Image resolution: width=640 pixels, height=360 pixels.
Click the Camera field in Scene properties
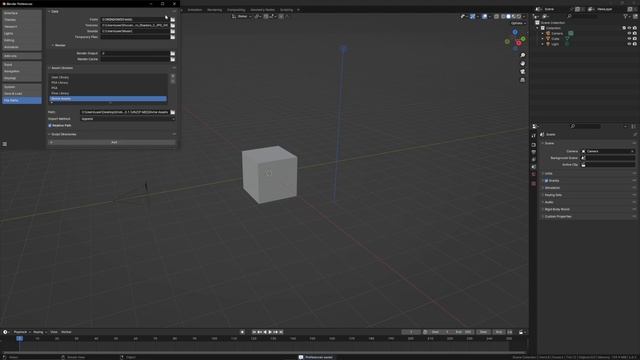pyautogui.click(x=608, y=151)
